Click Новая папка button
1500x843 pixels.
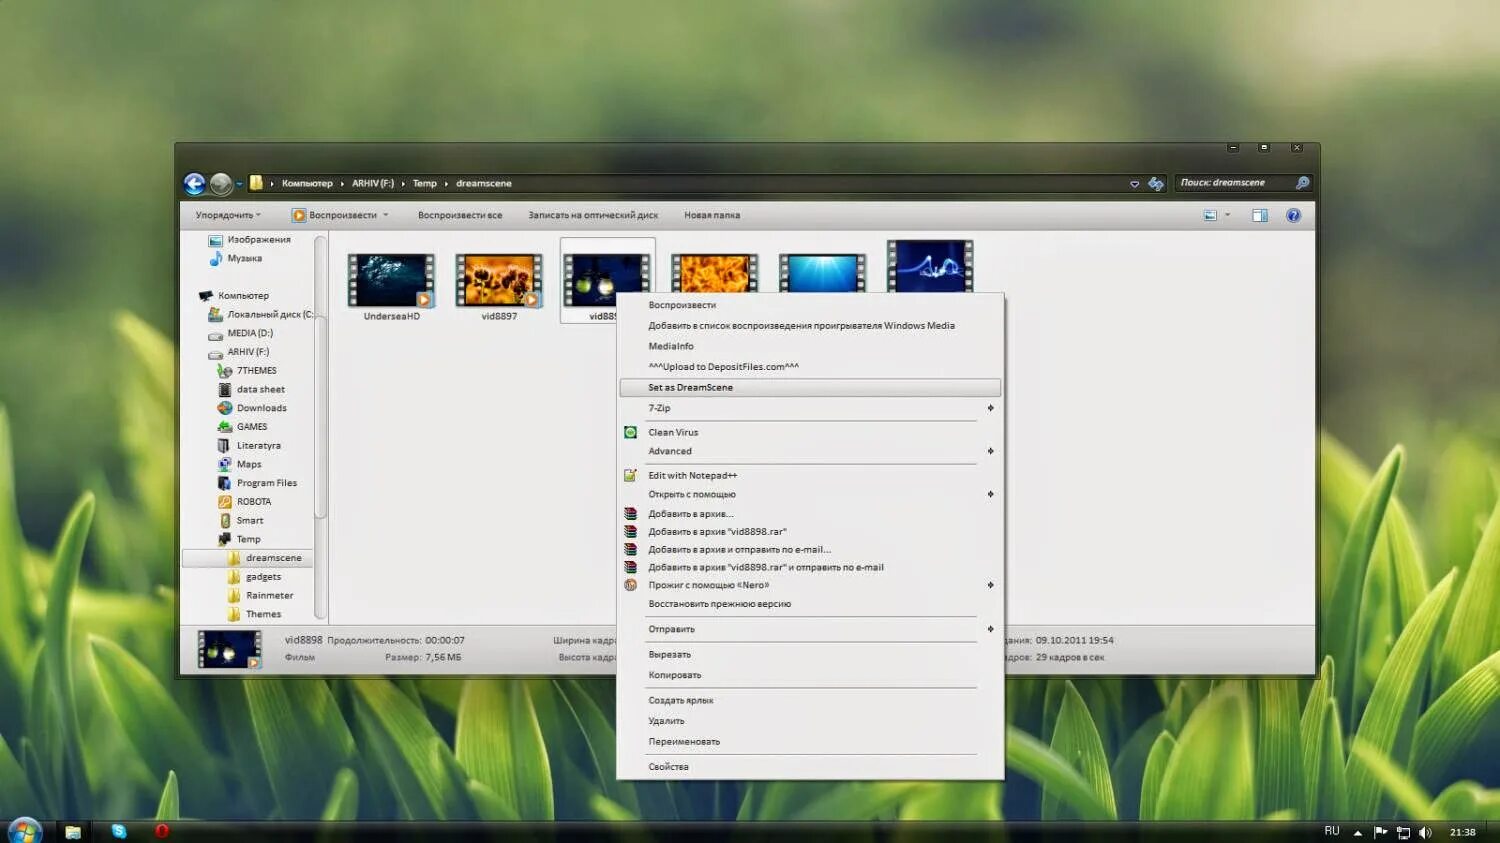click(x=712, y=215)
